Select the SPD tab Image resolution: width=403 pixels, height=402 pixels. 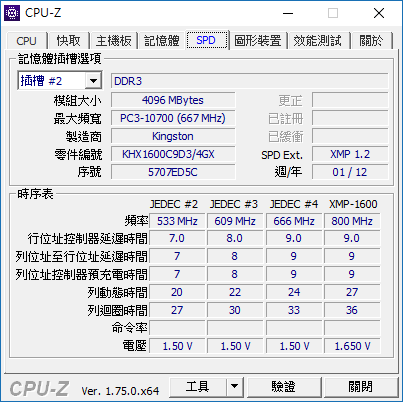206,40
